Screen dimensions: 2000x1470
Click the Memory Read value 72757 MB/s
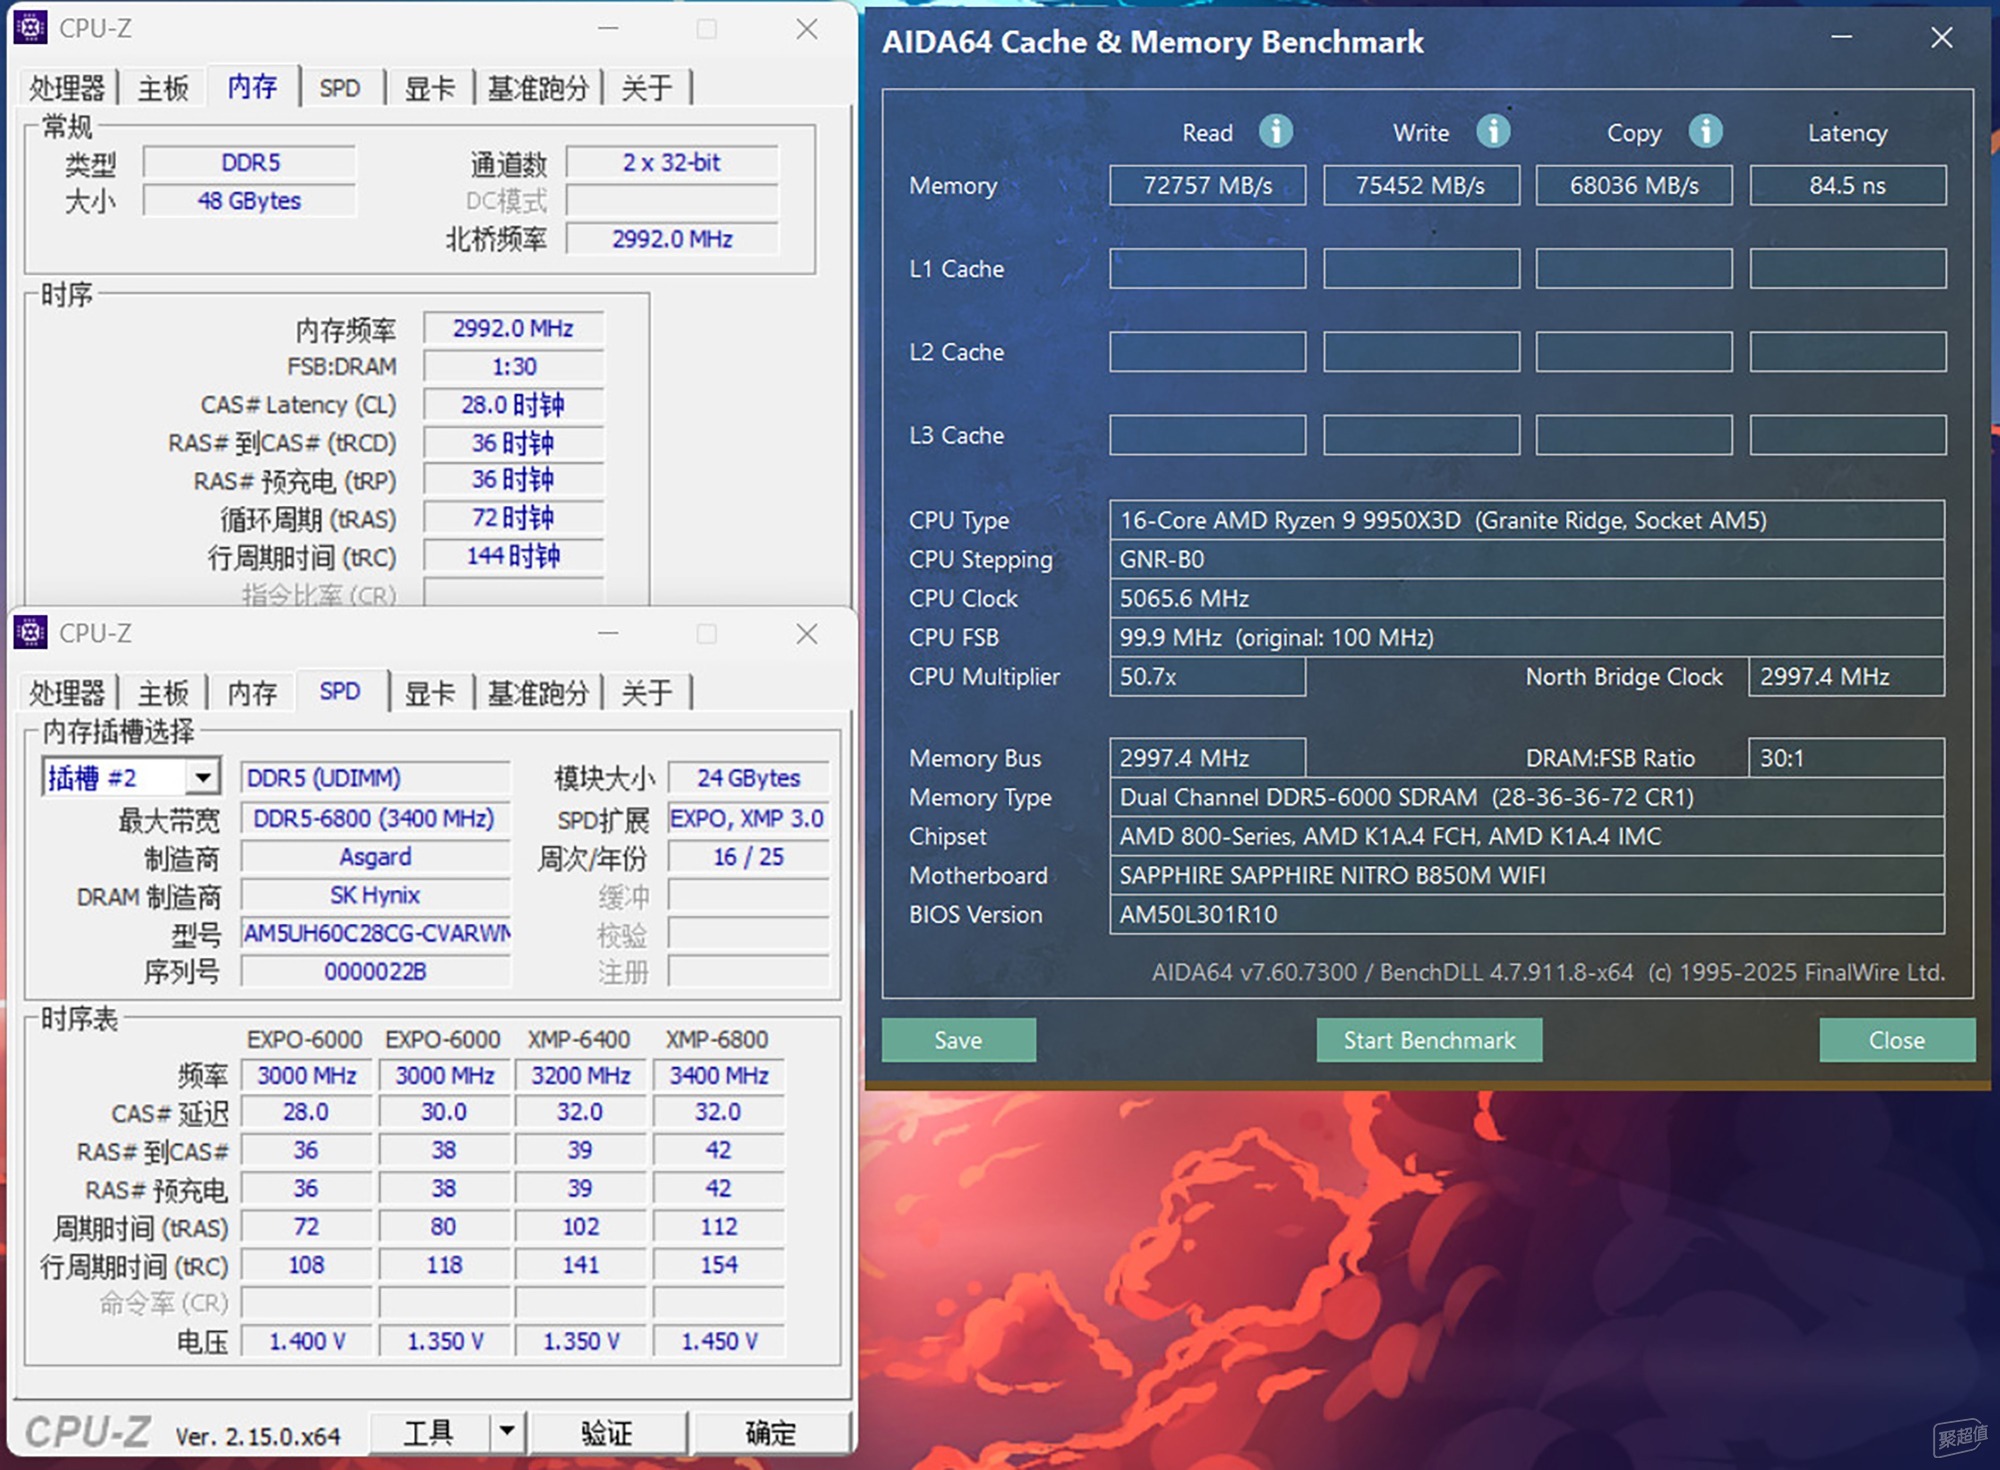[1207, 185]
